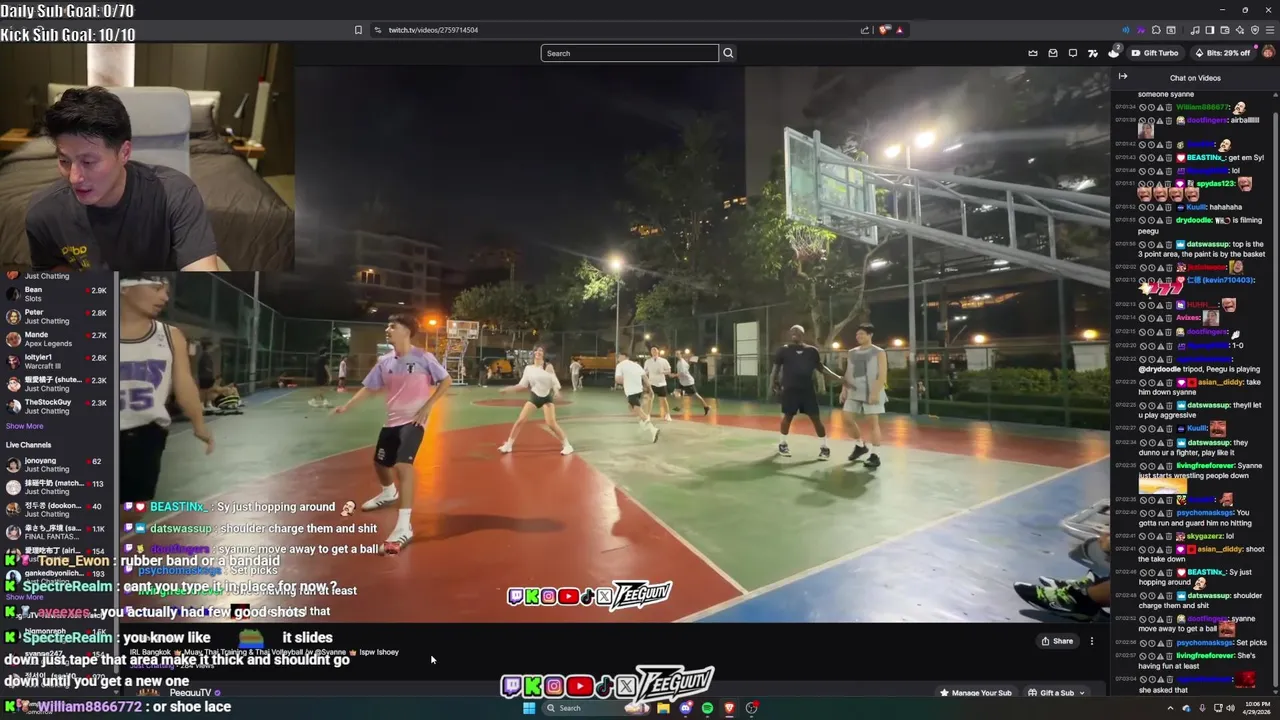Open Spotify from the taskbar
Image resolution: width=1280 pixels, height=720 pixels.
tap(707, 708)
